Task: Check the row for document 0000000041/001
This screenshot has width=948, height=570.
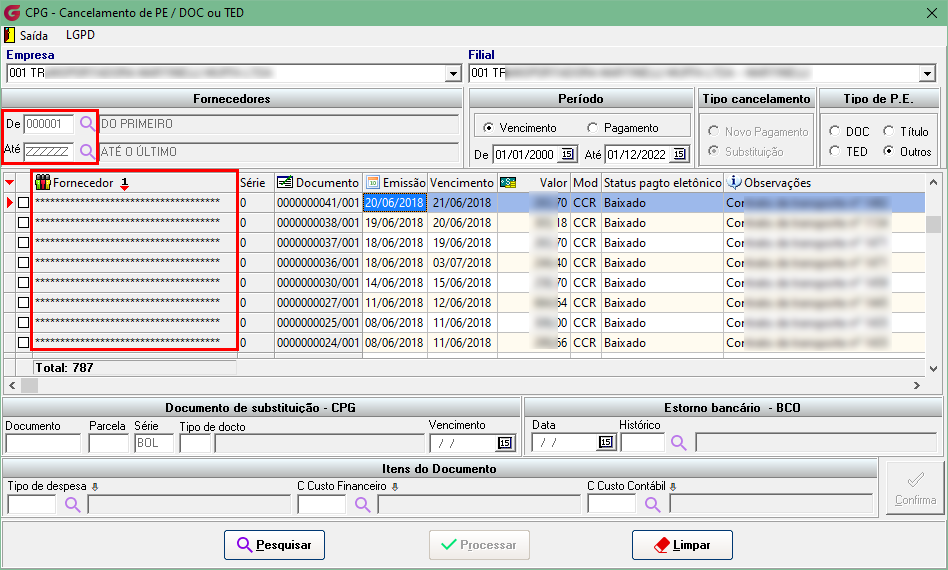Action: click(x=23, y=202)
